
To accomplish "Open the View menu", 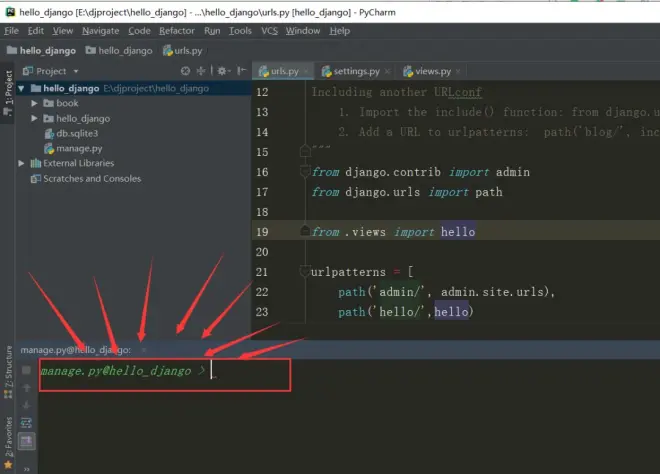I will pyautogui.click(x=63, y=31).
